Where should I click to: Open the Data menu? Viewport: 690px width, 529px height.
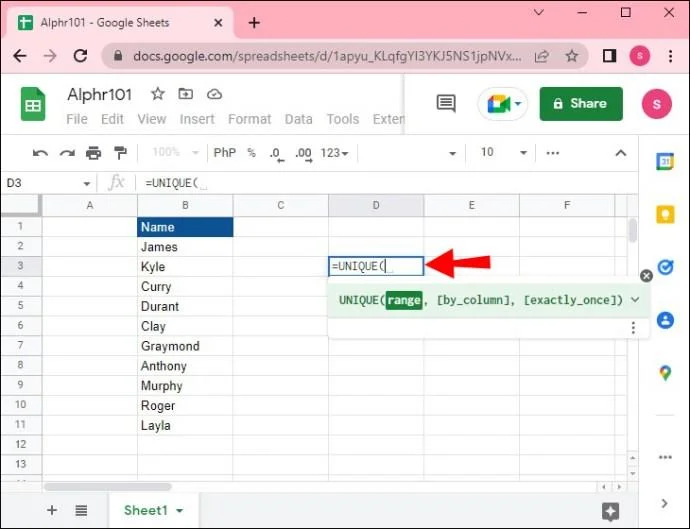tap(298, 119)
